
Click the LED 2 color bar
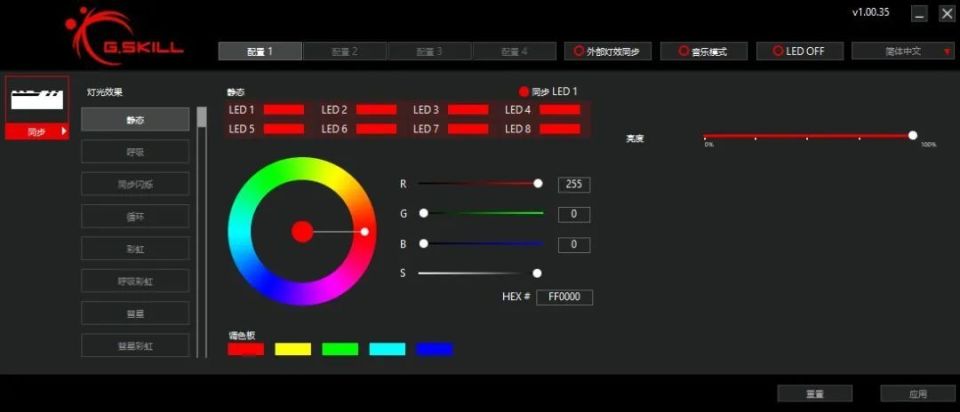click(x=376, y=110)
